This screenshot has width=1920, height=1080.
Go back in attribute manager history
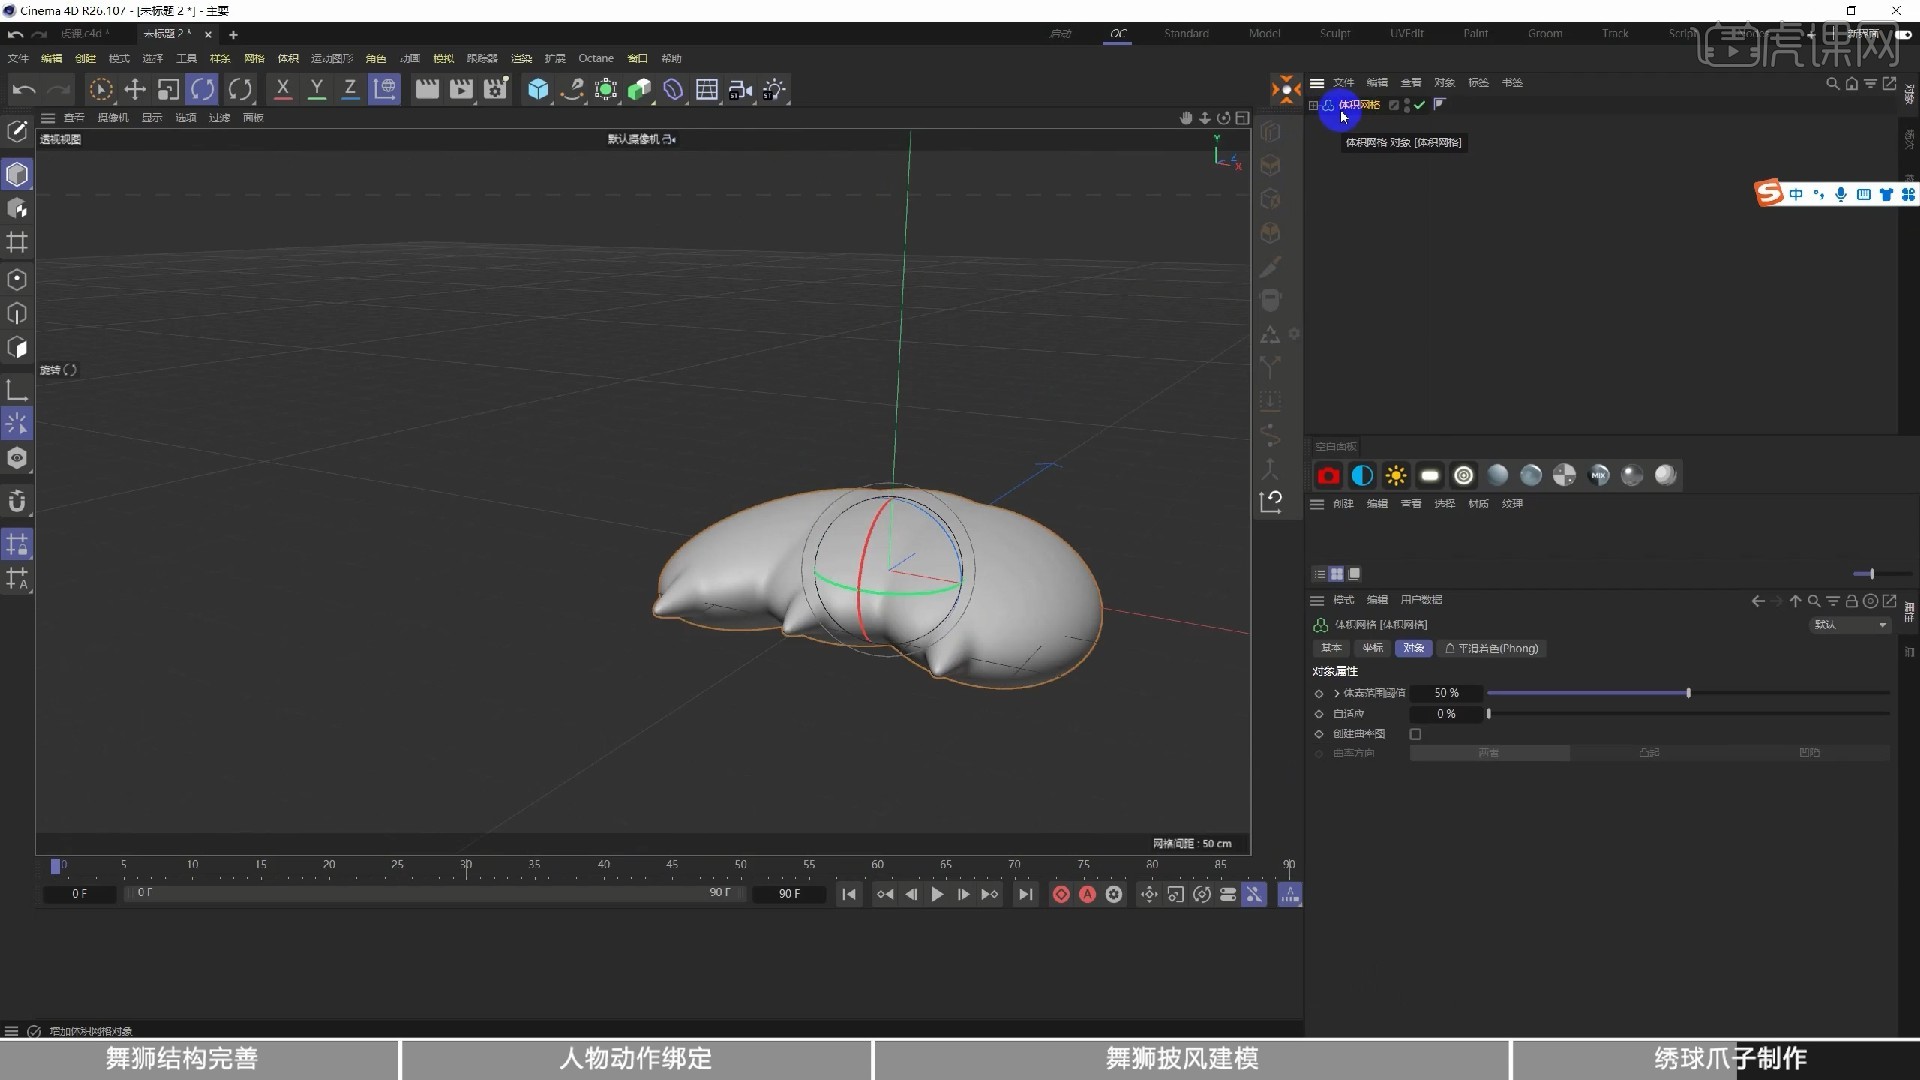pos(1758,601)
